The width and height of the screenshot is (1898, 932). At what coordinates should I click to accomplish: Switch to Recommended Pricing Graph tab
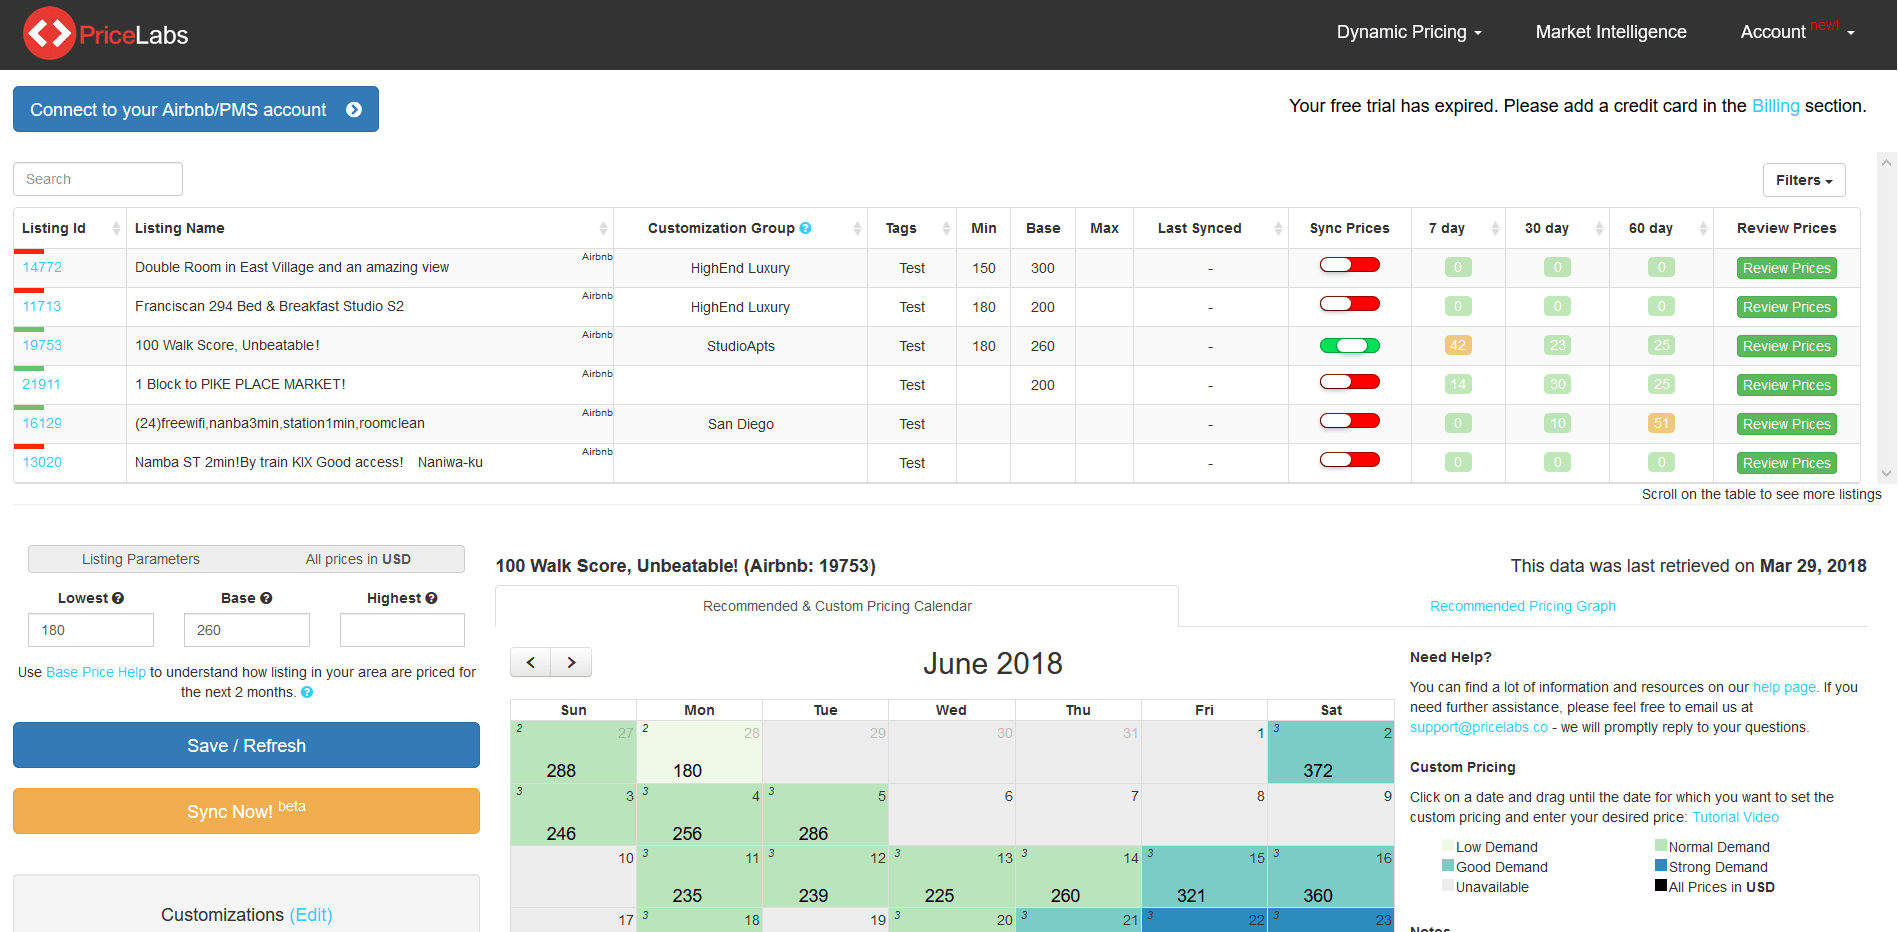coord(1522,606)
